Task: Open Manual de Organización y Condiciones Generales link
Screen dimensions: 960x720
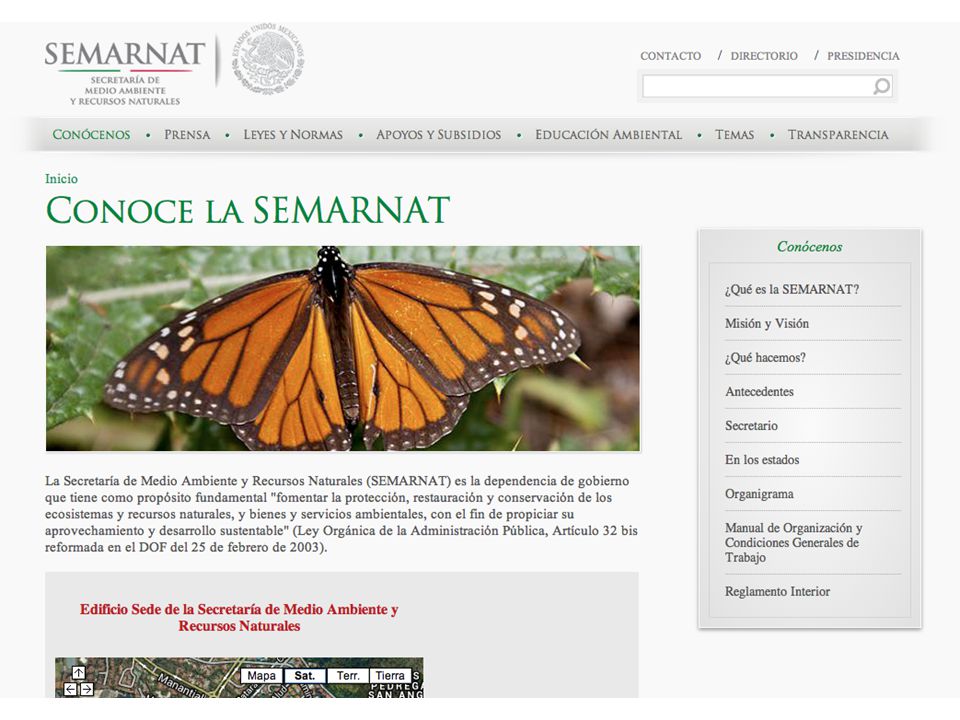Action: [x=793, y=542]
